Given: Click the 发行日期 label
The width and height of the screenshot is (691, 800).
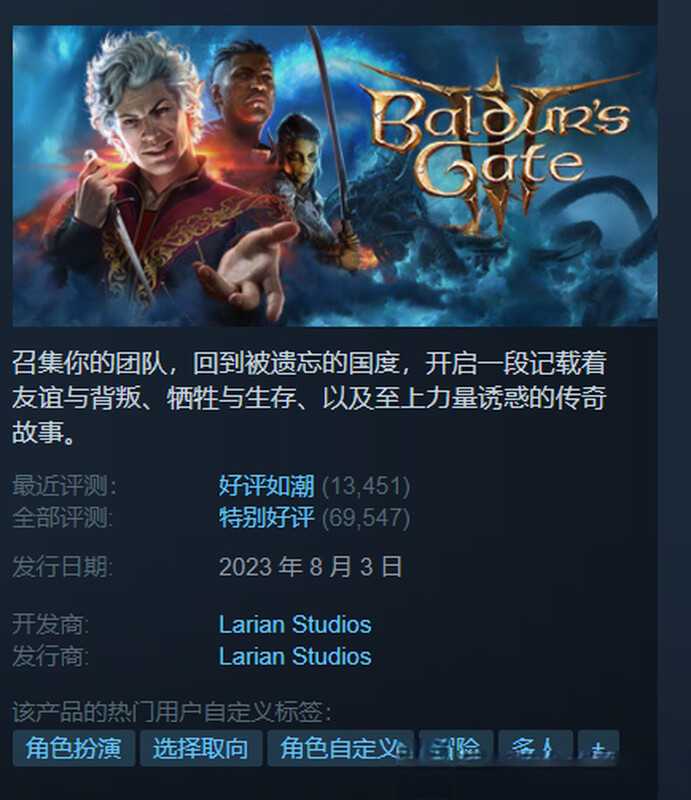Looking at the screenshot, I should (63, 567).
